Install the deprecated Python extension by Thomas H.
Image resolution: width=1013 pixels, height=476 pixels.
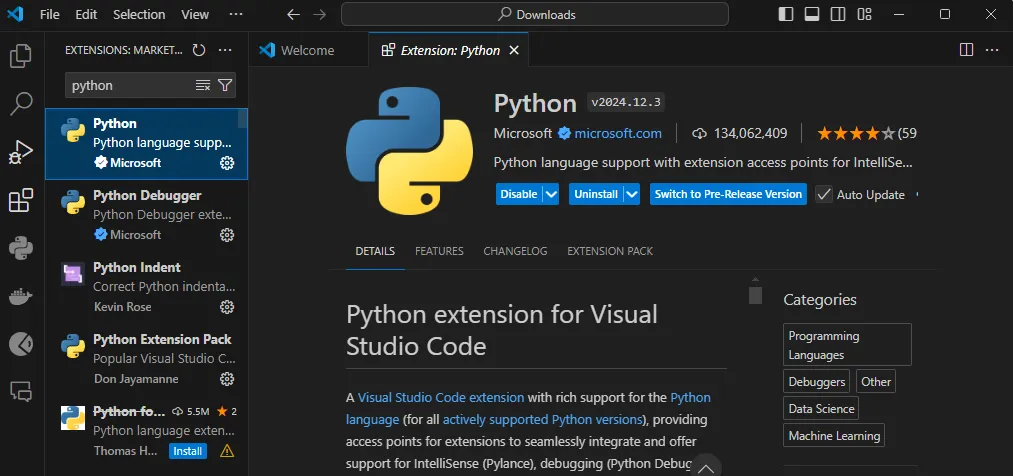pos(188,451)
